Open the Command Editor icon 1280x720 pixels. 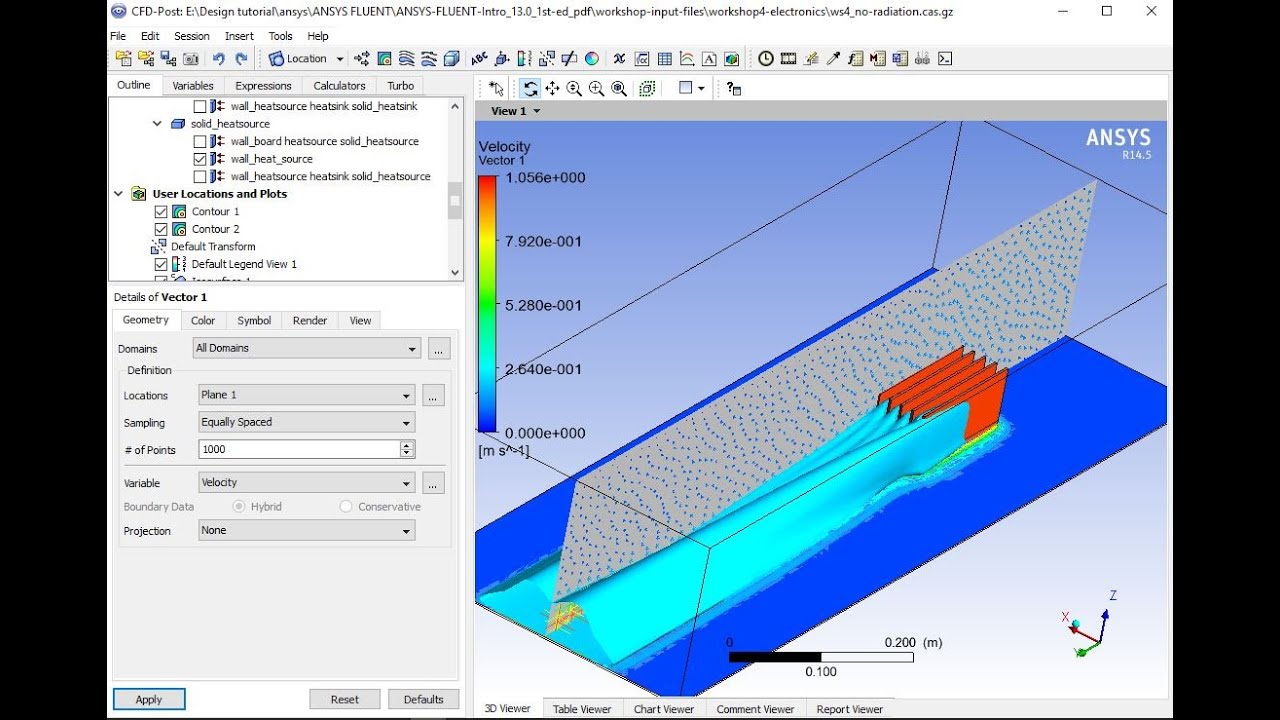point(944,59)
